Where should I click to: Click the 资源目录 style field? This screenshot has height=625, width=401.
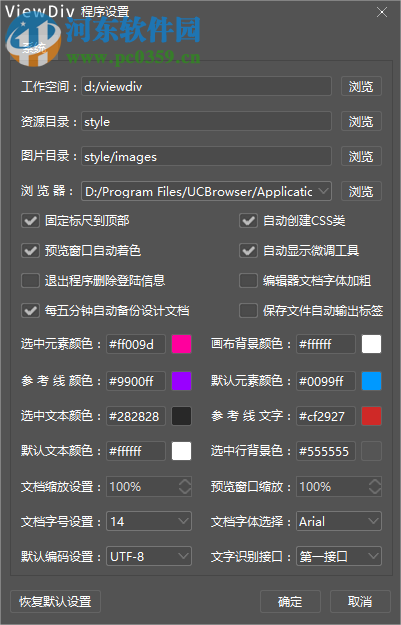pyautogui.click(x=206, y=121)
